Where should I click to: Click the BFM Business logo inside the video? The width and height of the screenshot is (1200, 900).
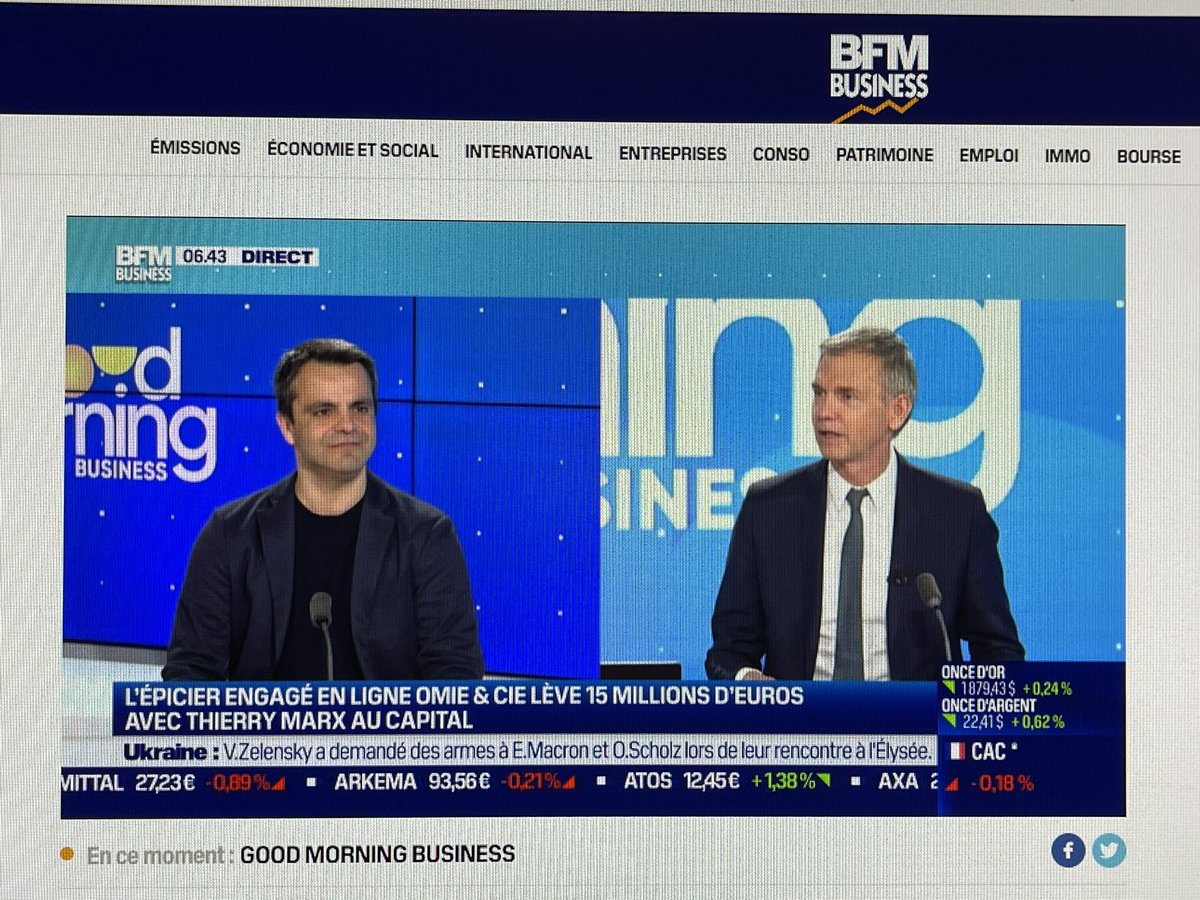[144, 263]
